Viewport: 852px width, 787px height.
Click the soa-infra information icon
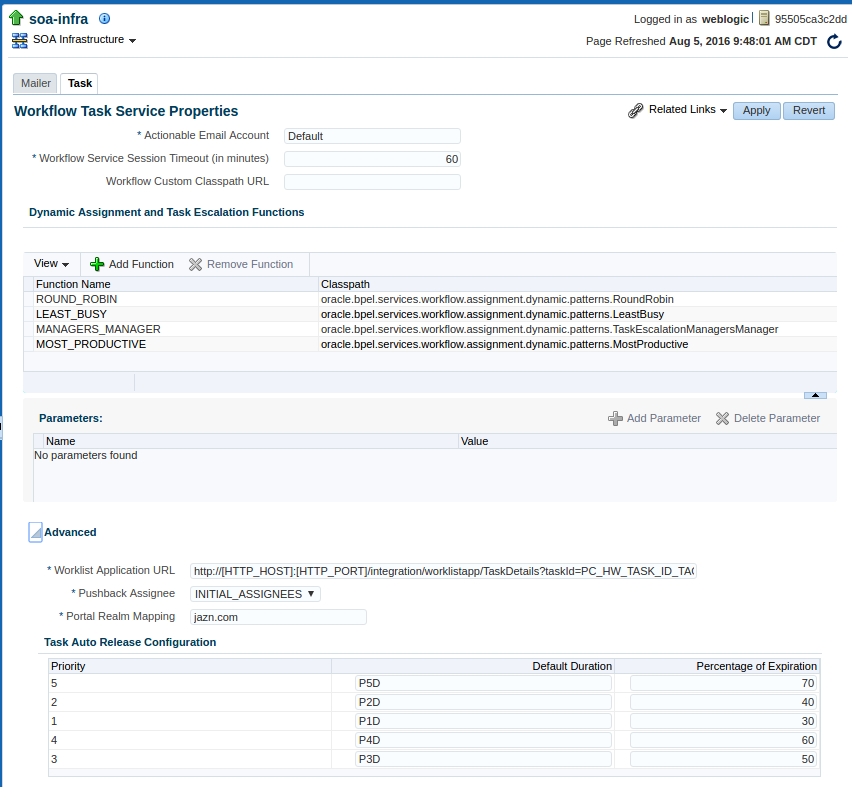coord(104,18)
